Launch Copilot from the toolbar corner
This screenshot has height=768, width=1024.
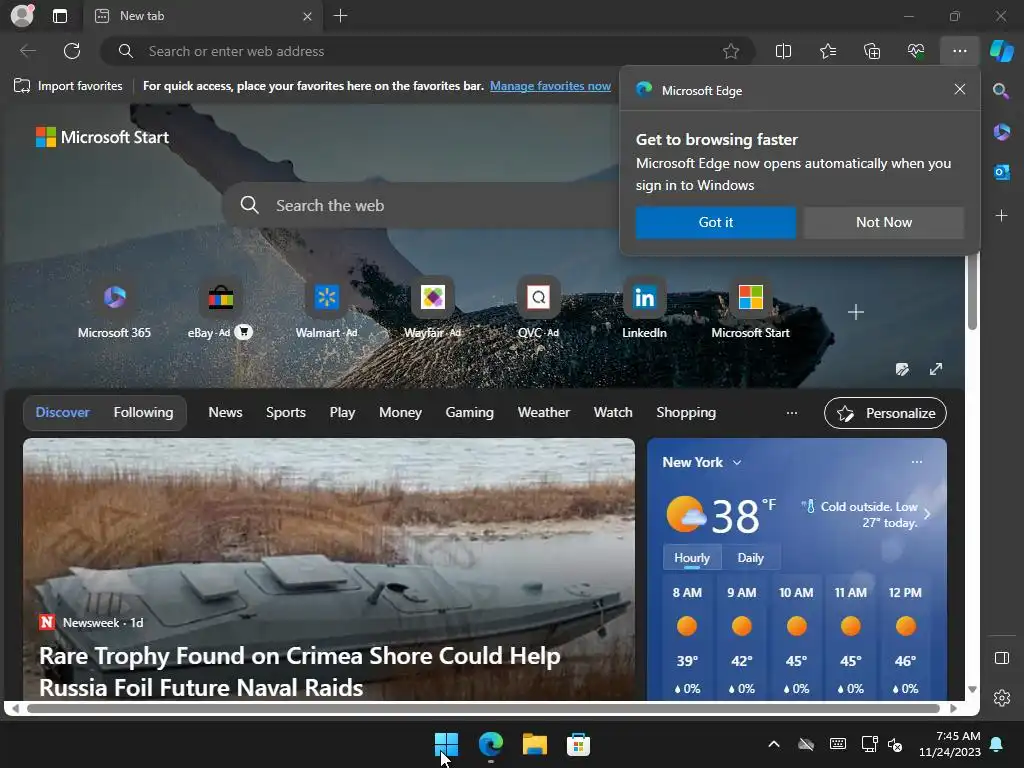point(1002,51)
